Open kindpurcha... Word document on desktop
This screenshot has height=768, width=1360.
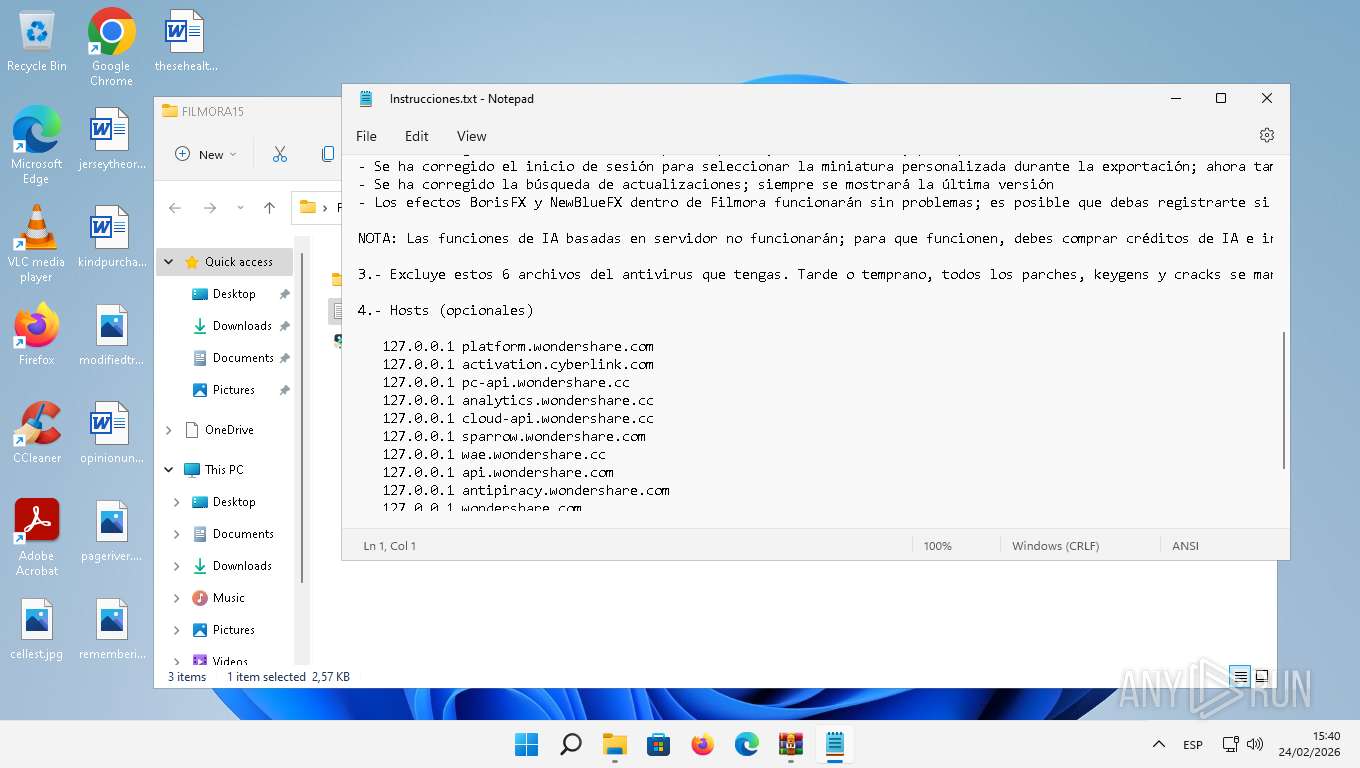111,238
